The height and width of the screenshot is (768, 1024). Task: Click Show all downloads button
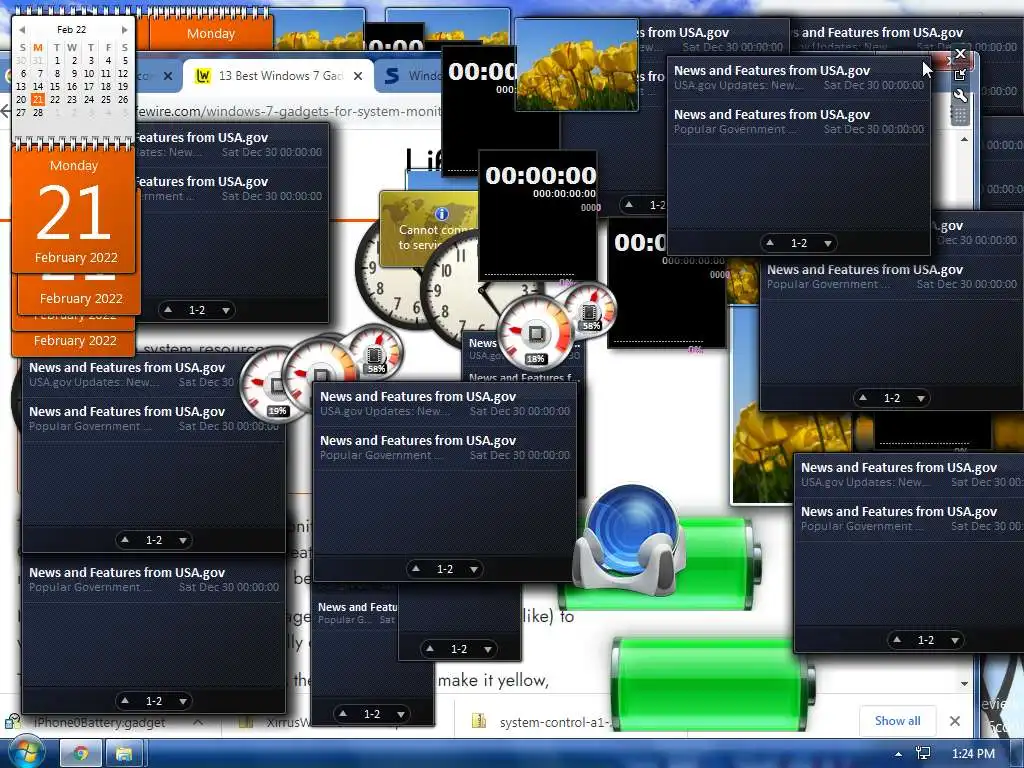[x=897, y=721]
